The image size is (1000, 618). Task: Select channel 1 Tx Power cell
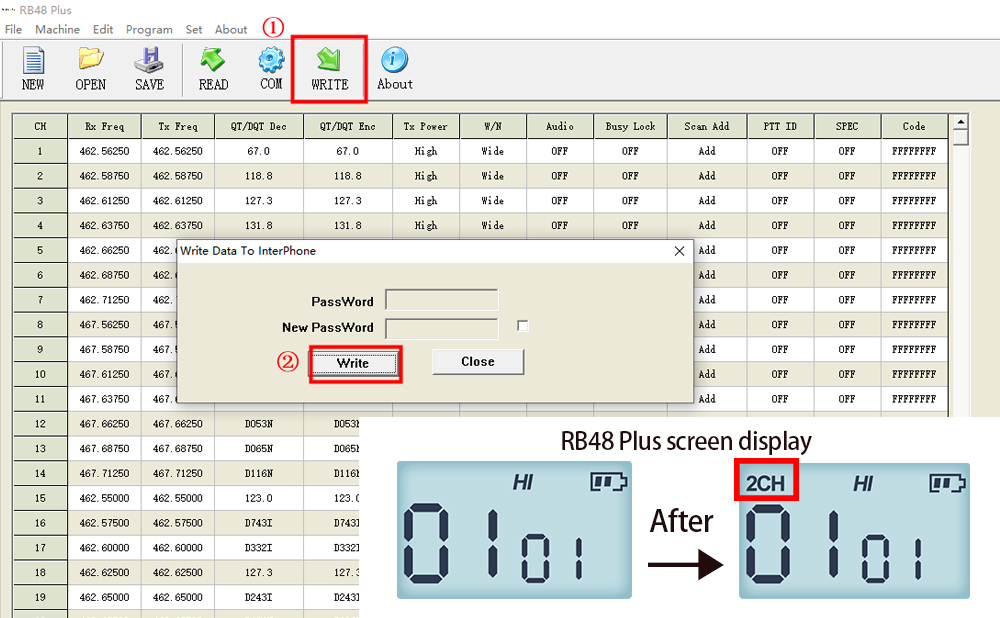426,152
